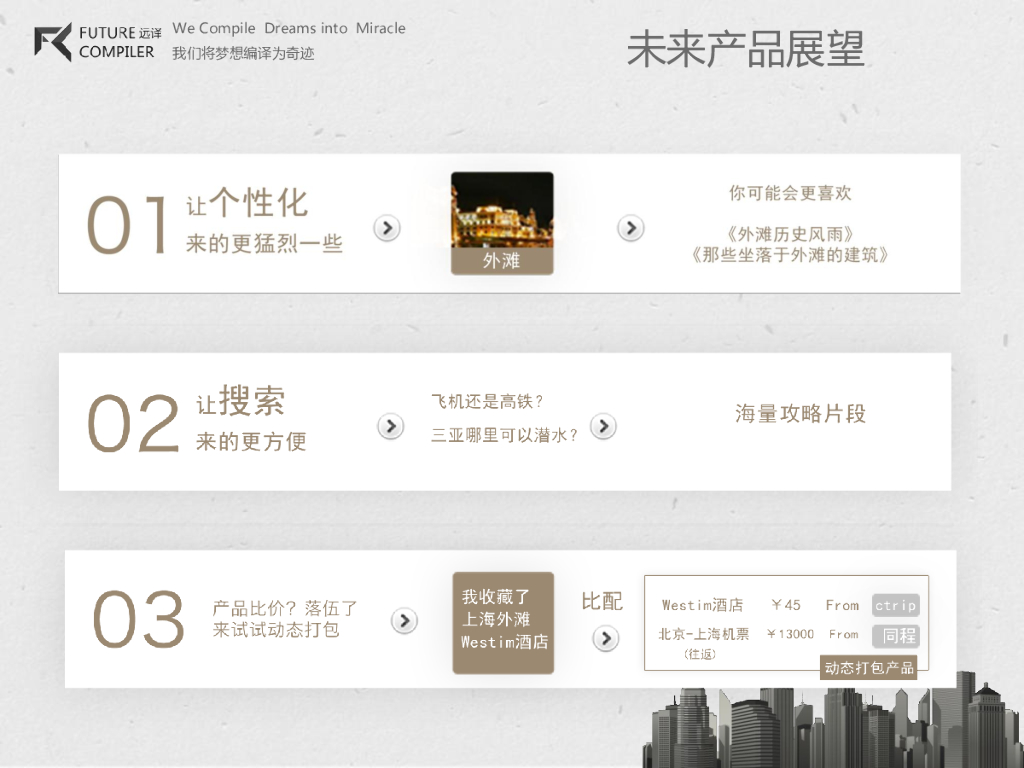Image resolution: width=1024 pixels, height=768 pixels.
Task: Click the arrow after 来的更方便
Action: [x=391, y=426]
